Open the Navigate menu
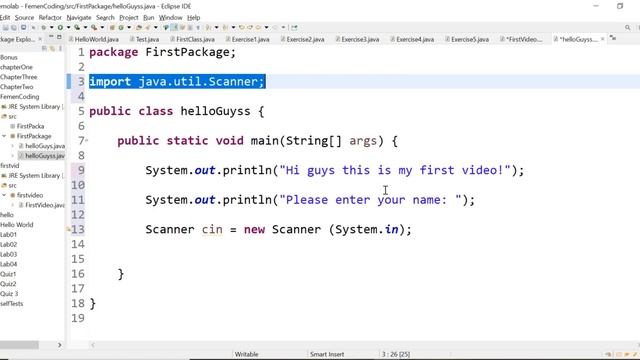 (x=79, y=18)
